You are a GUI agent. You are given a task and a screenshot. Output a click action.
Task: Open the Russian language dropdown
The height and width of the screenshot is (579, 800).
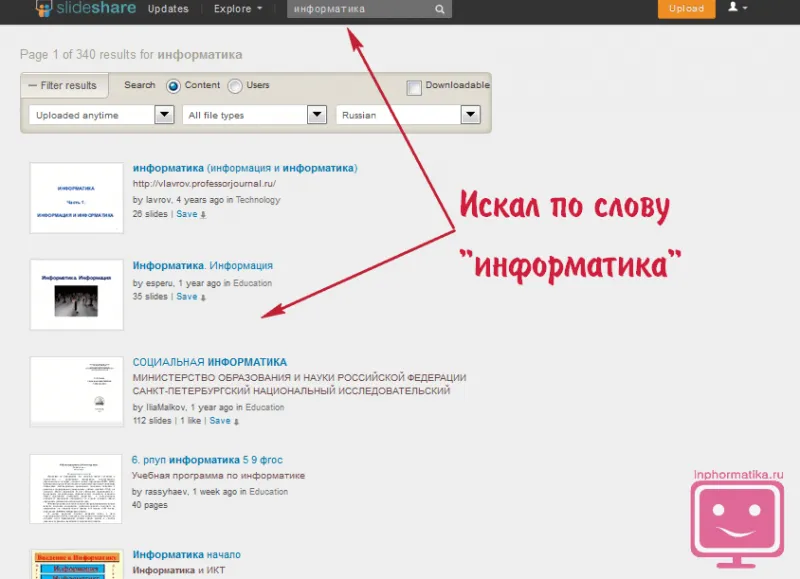click(408, 115)
